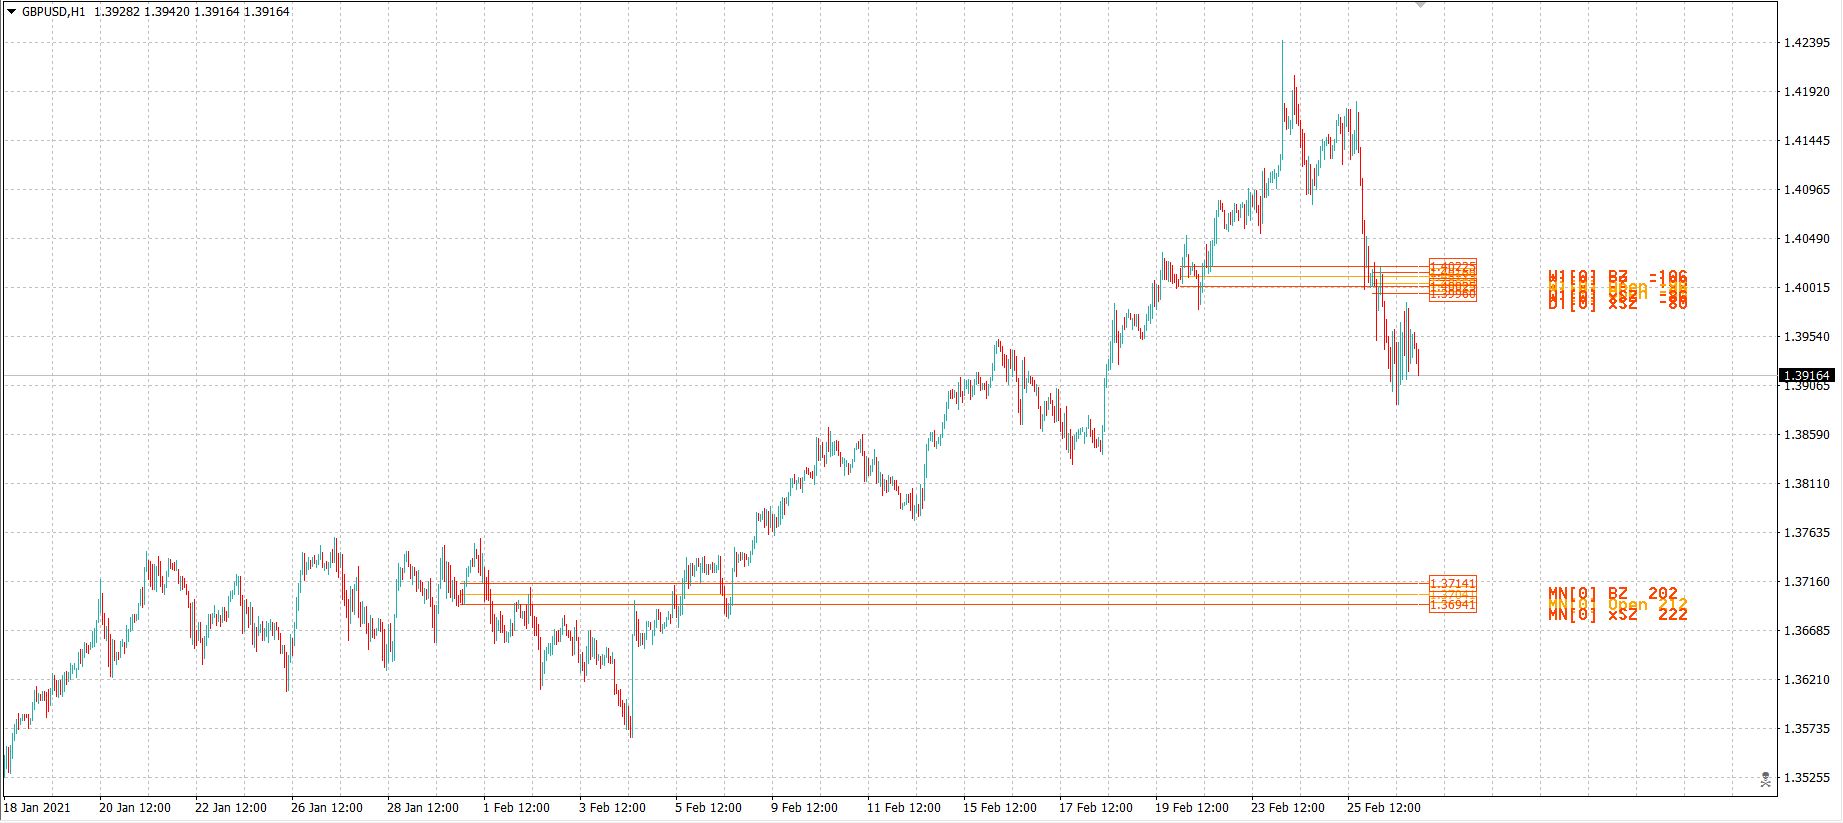
Task: Click the chart shift triangle marker at top
Action: [1421, 5]
